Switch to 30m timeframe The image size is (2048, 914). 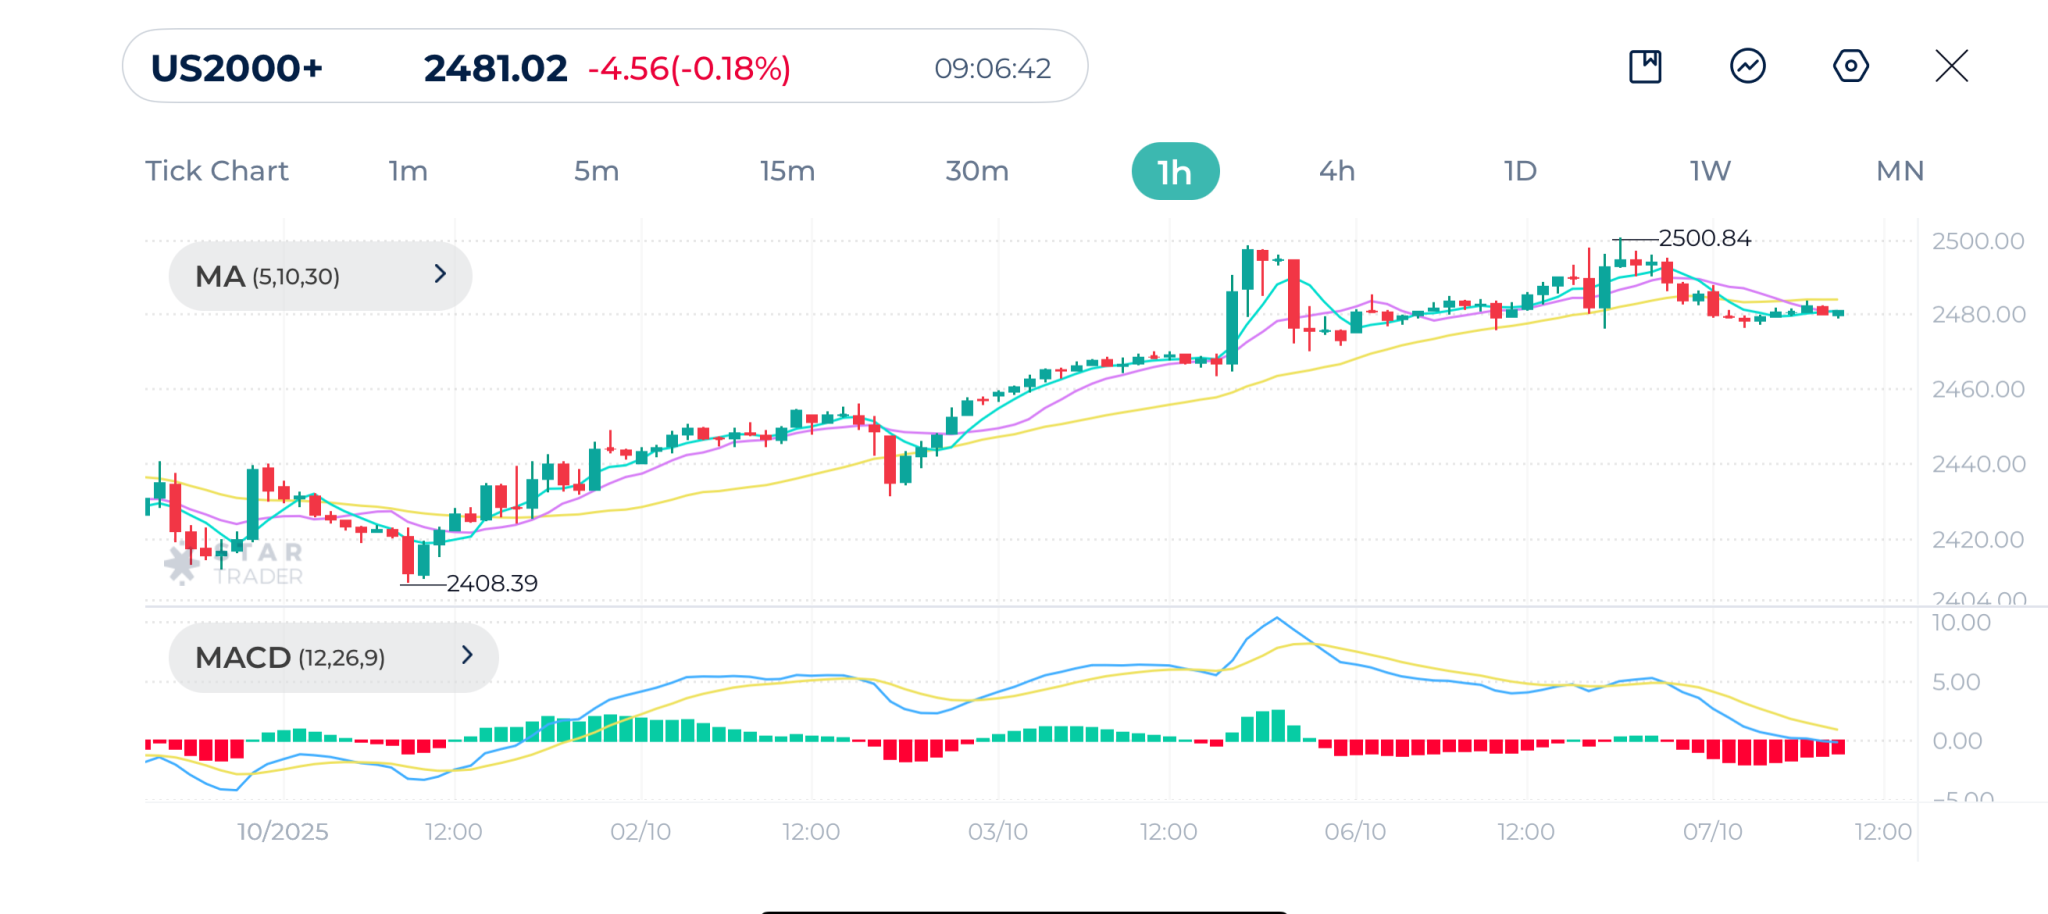[x=977, y=171]
